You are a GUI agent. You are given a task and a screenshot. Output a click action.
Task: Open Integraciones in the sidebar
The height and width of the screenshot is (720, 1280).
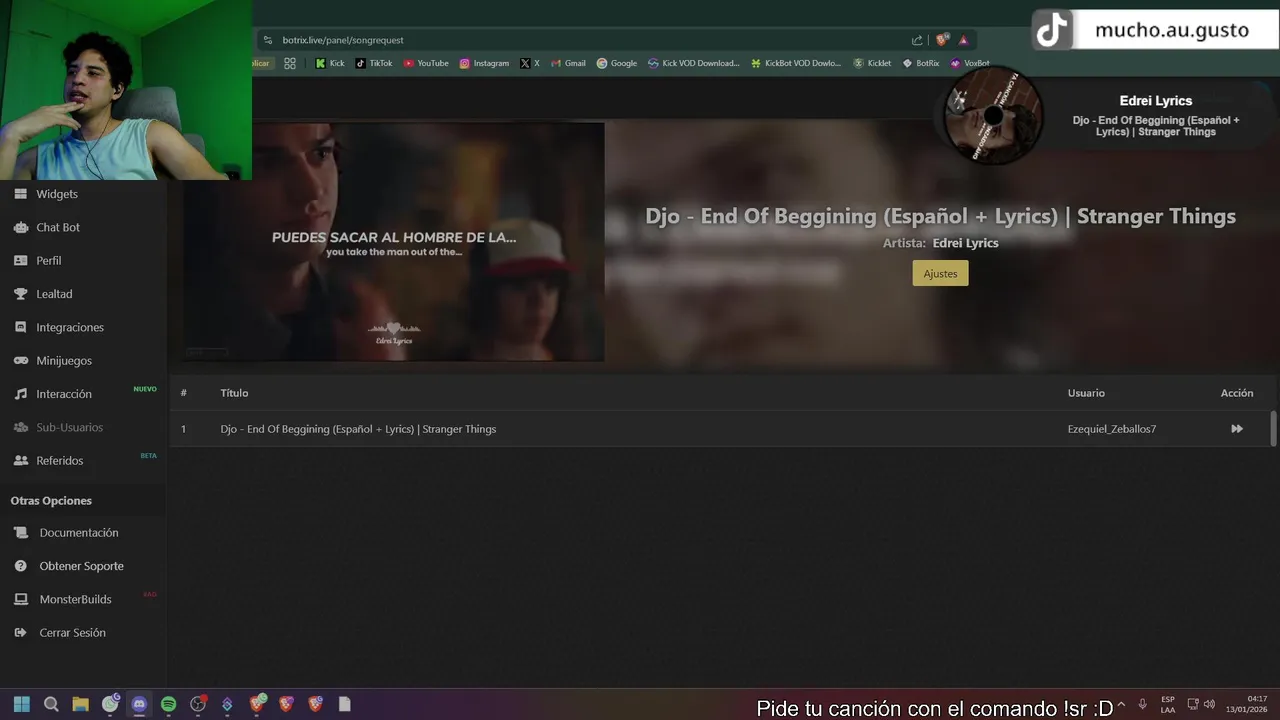[70, 328]
